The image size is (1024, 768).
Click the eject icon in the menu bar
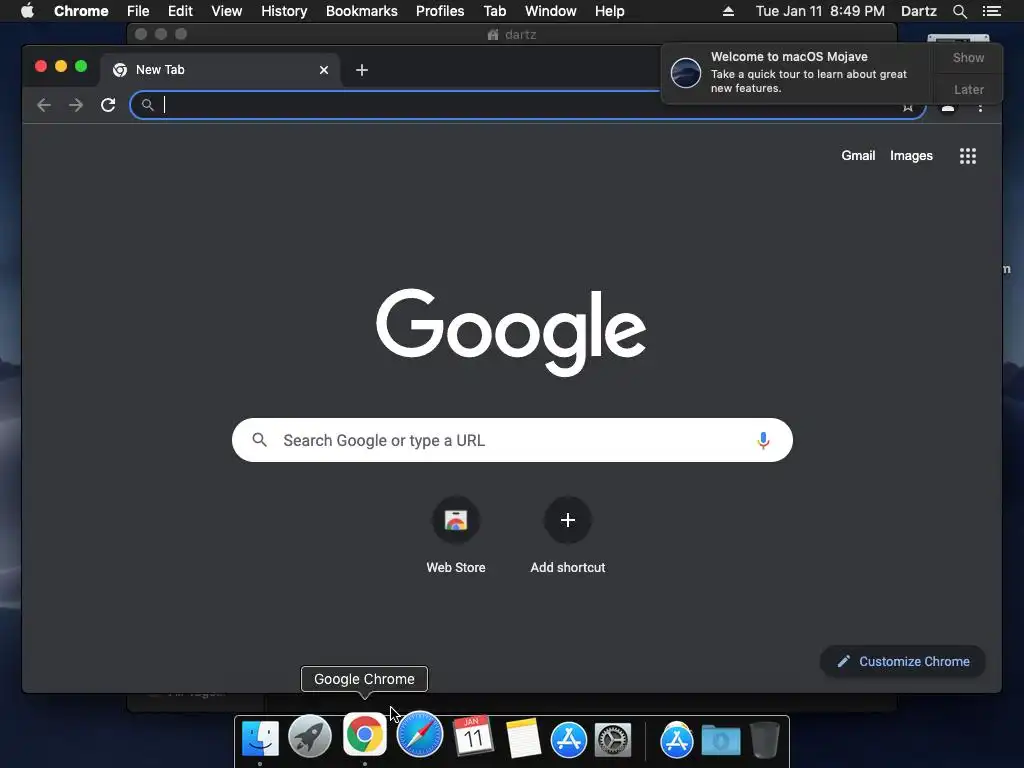[728, 11]
